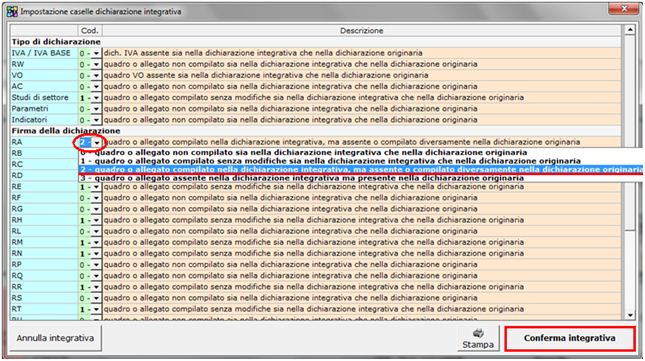645x361 pixels.
Task: Click the window title bar application icon
Action: click(12, 12)
